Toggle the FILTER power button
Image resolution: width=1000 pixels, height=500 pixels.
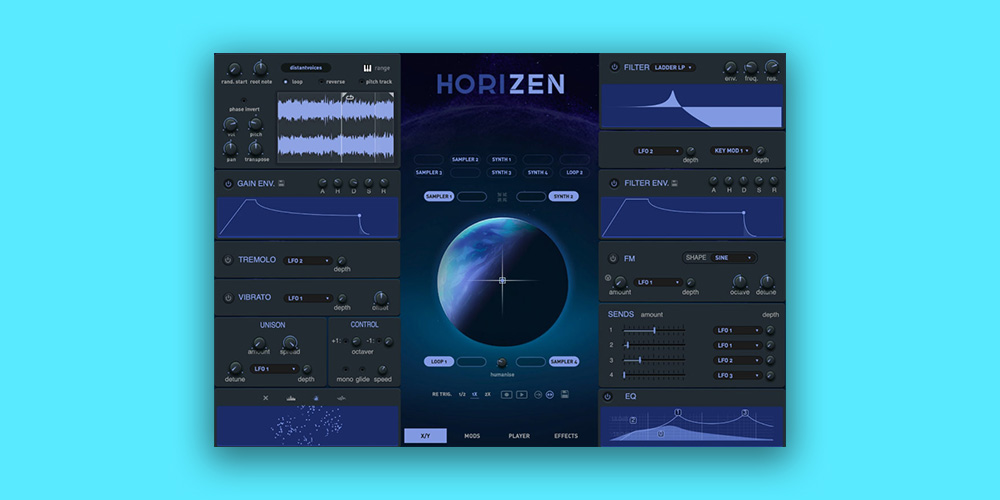click(613, 67)
